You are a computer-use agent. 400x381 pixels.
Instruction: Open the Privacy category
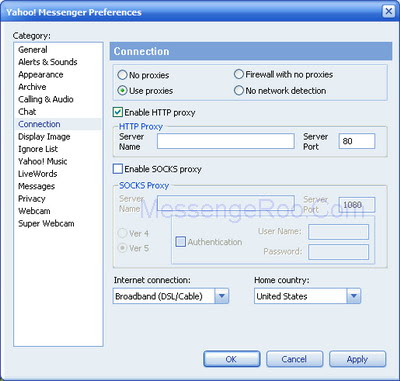click(32, 198)
